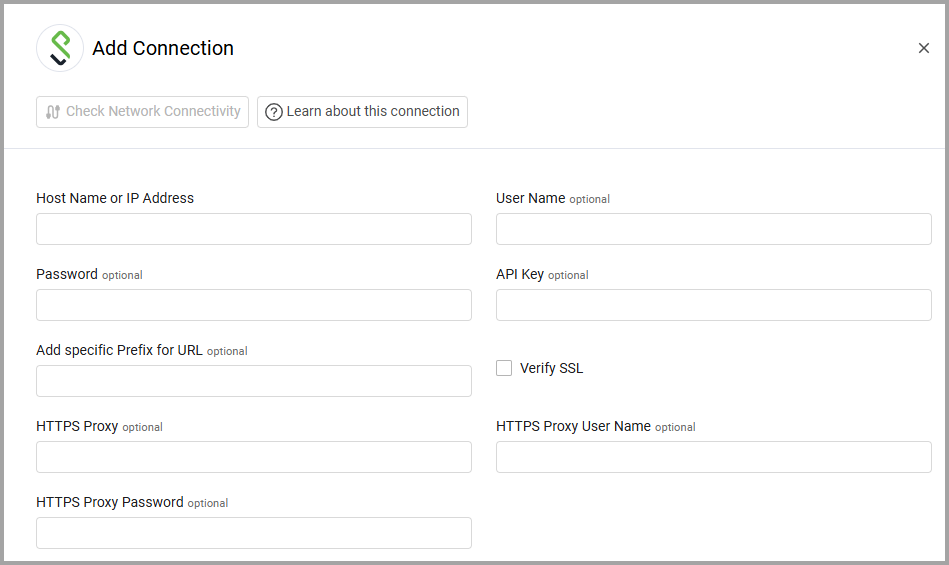Click the API Key label text

pos(520,274)
